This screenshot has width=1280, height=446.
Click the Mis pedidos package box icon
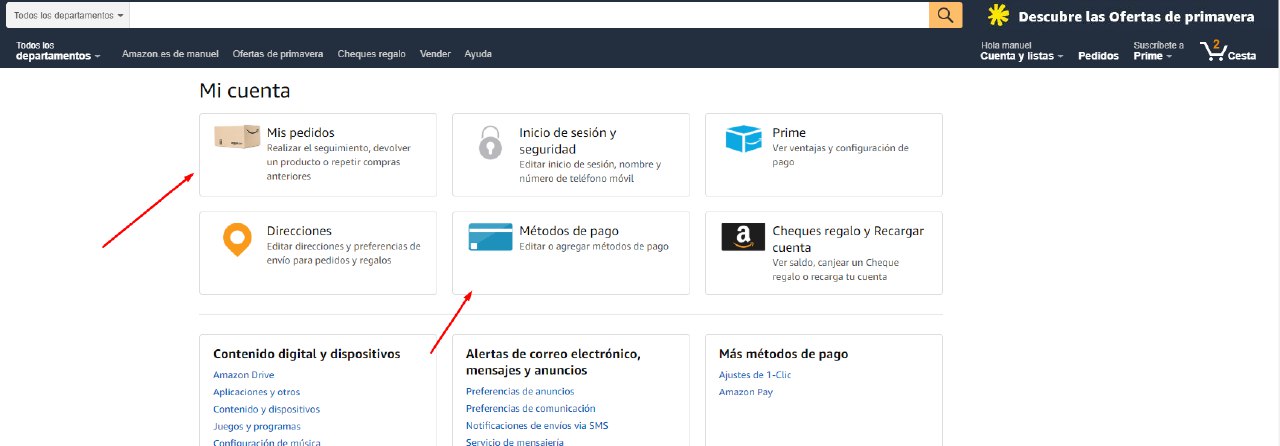tap(237, 138)
